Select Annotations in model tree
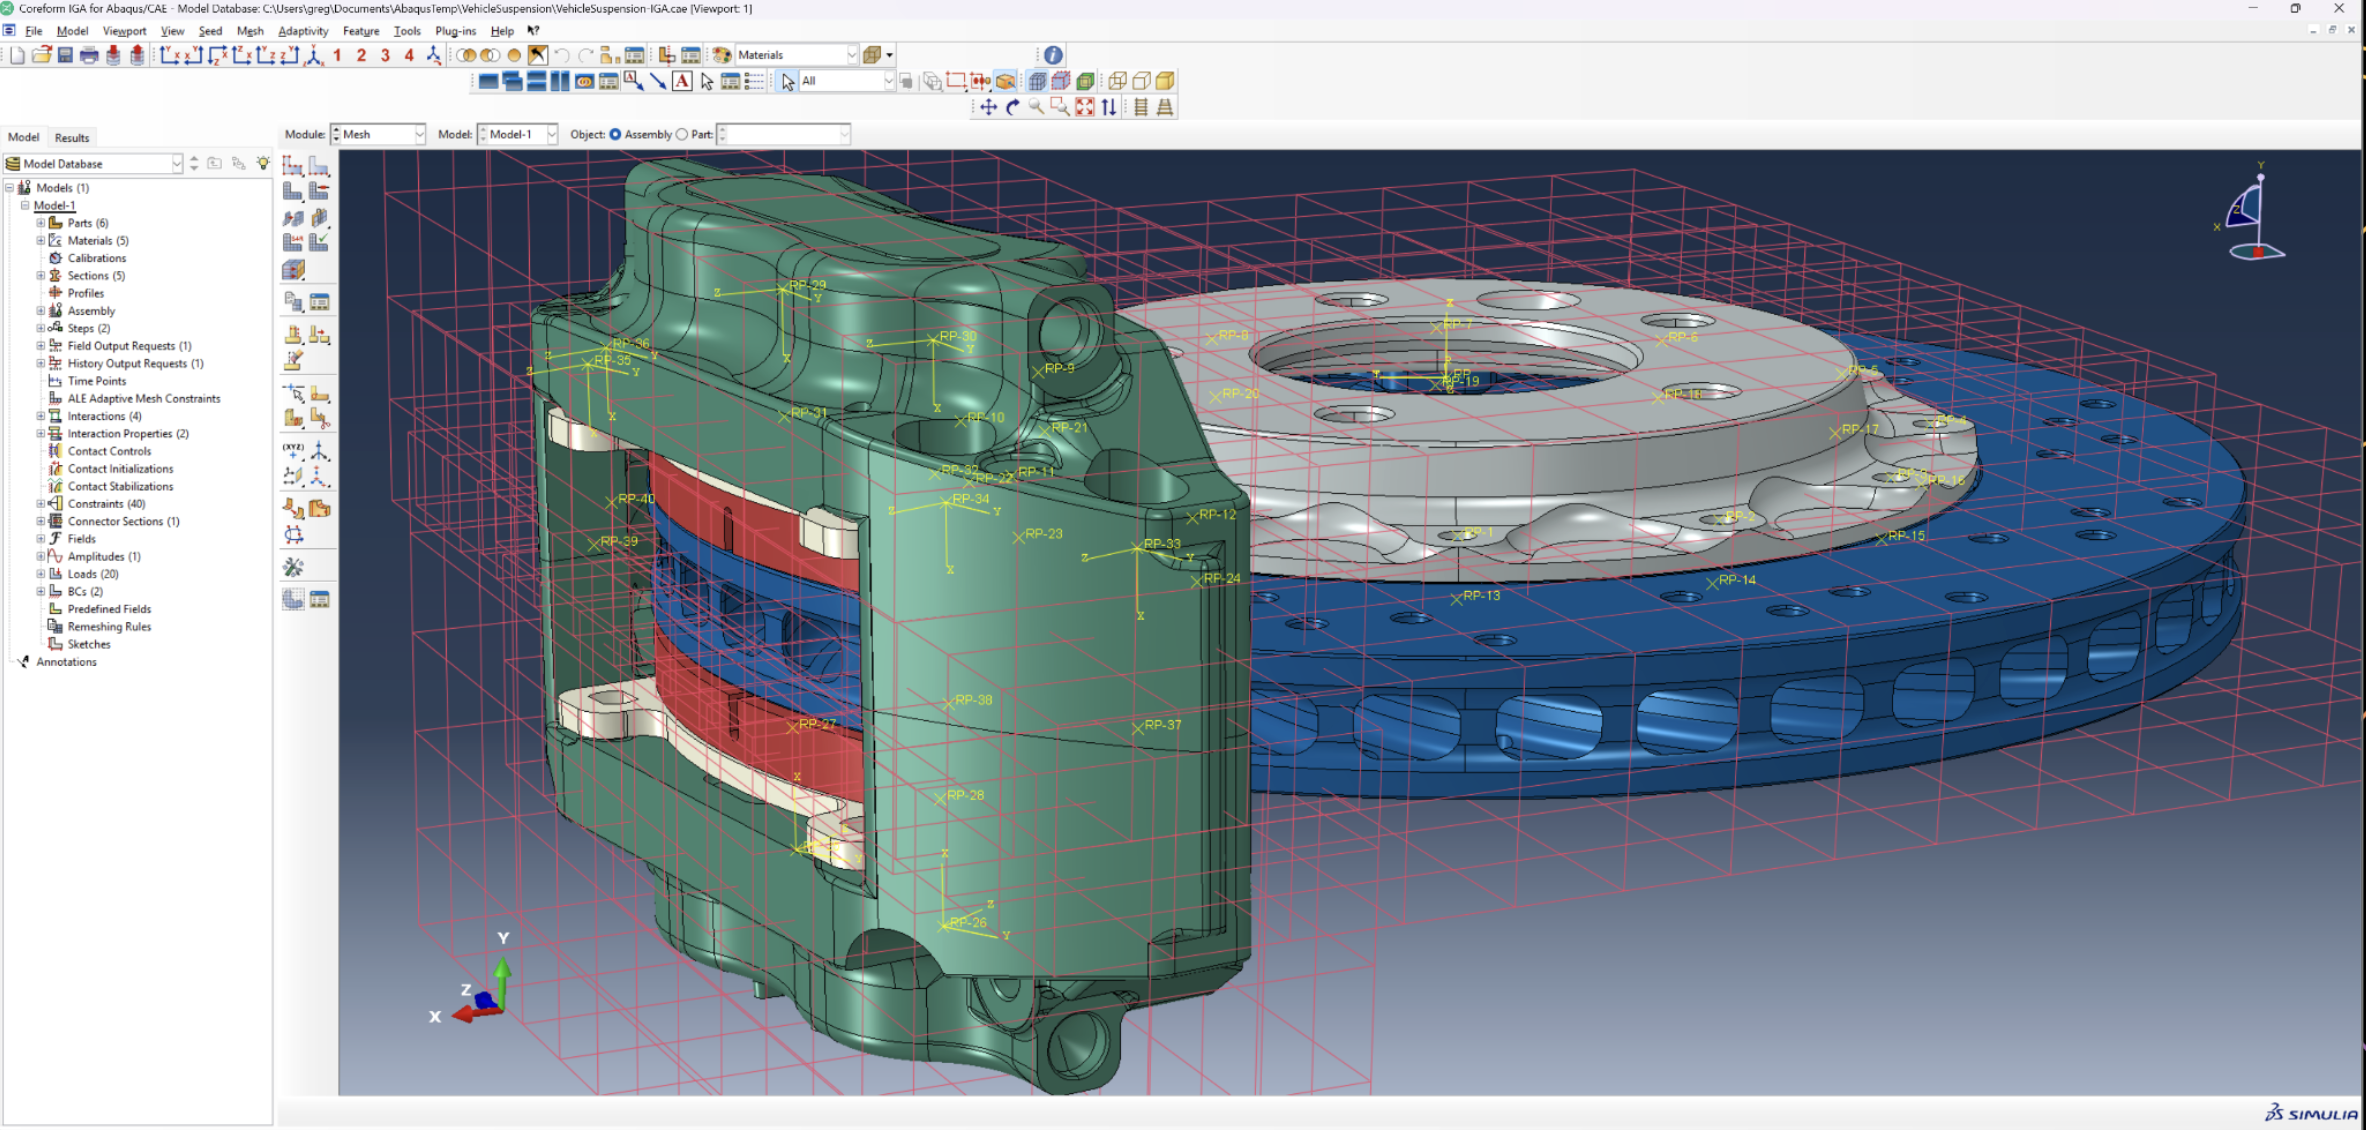This screenshot has height=1130, width=2366. pos(66,662)
